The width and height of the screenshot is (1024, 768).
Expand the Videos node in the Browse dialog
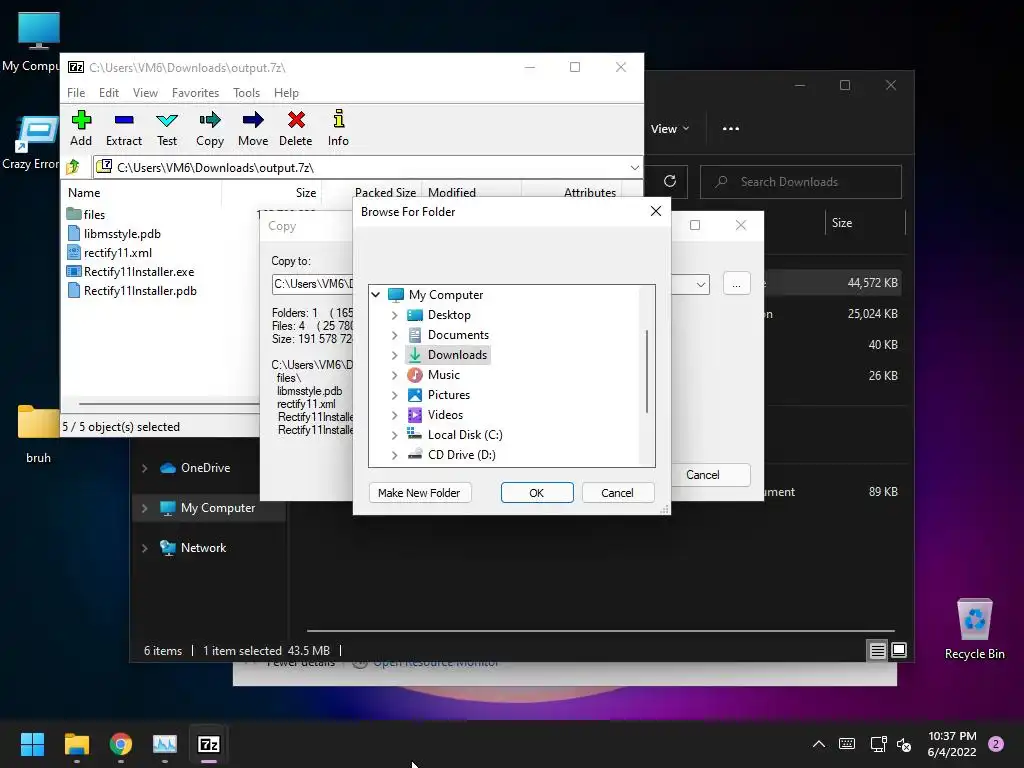(x=394, y=415)
